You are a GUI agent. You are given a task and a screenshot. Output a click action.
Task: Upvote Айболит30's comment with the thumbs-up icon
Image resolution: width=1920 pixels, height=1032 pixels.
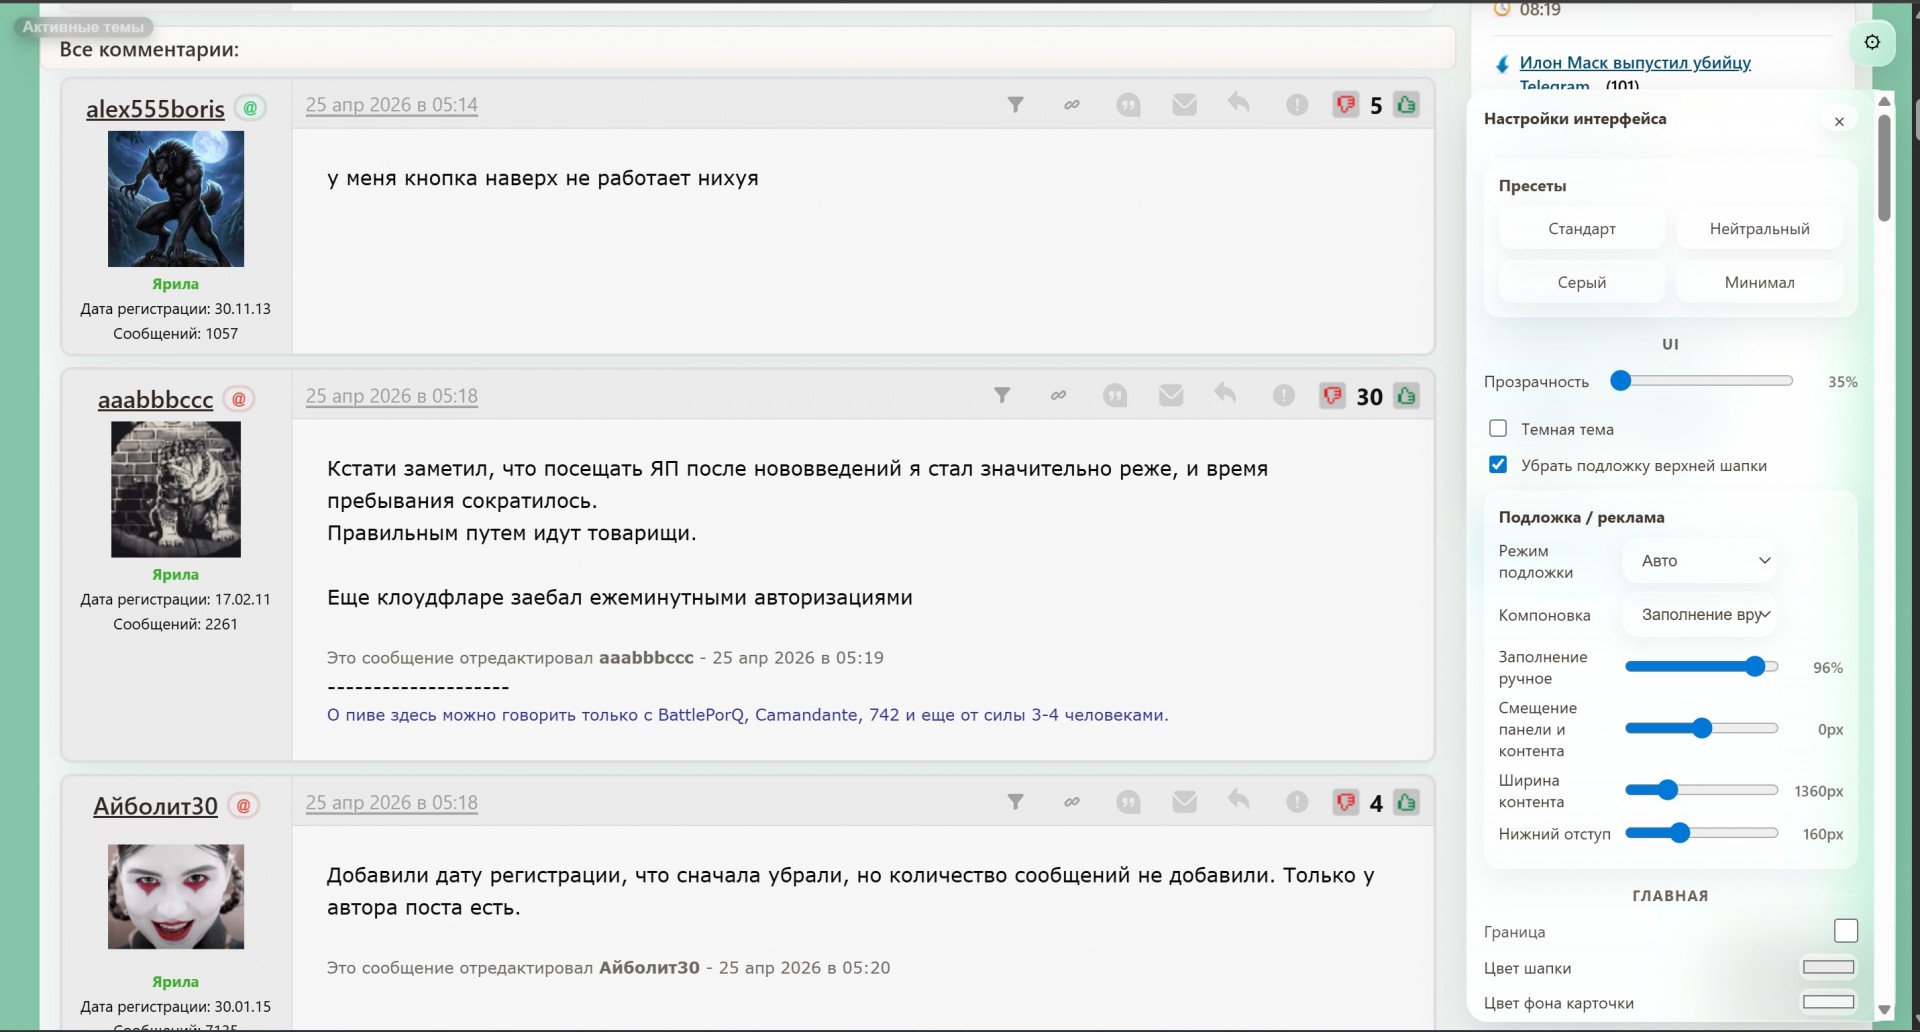[1407, 802]
